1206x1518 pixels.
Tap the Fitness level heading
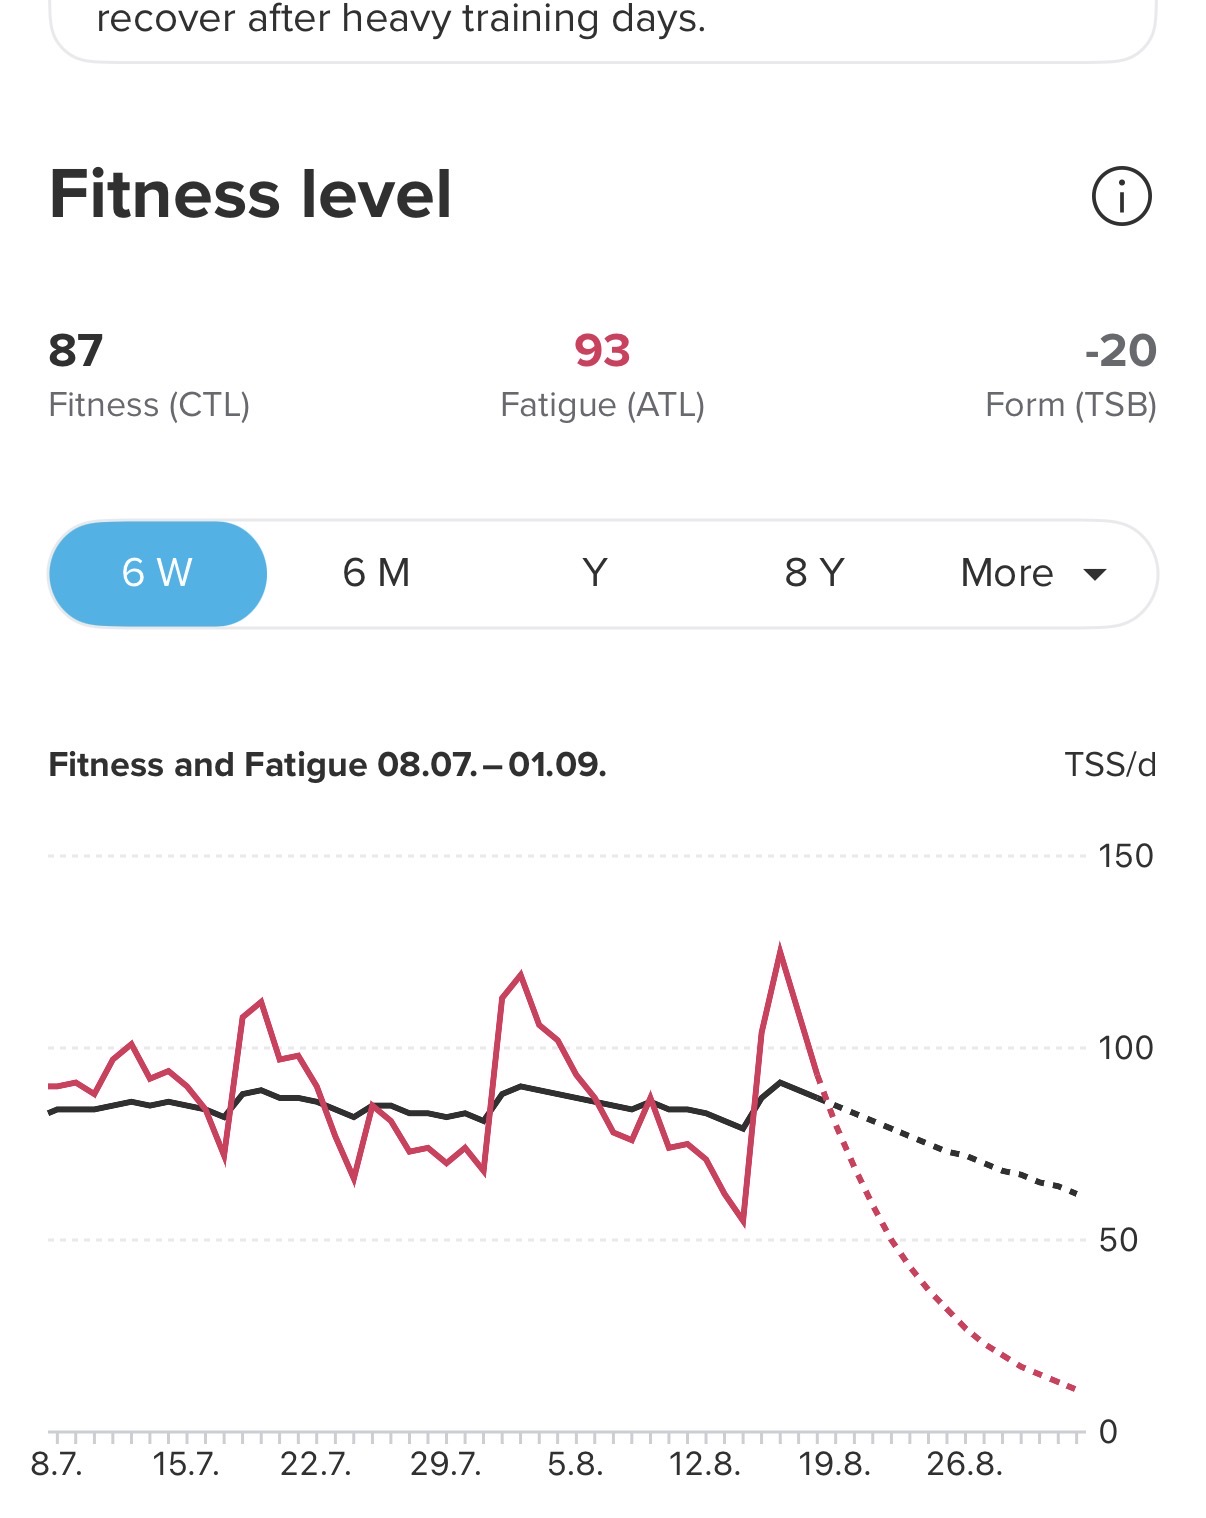coord(250,194)
